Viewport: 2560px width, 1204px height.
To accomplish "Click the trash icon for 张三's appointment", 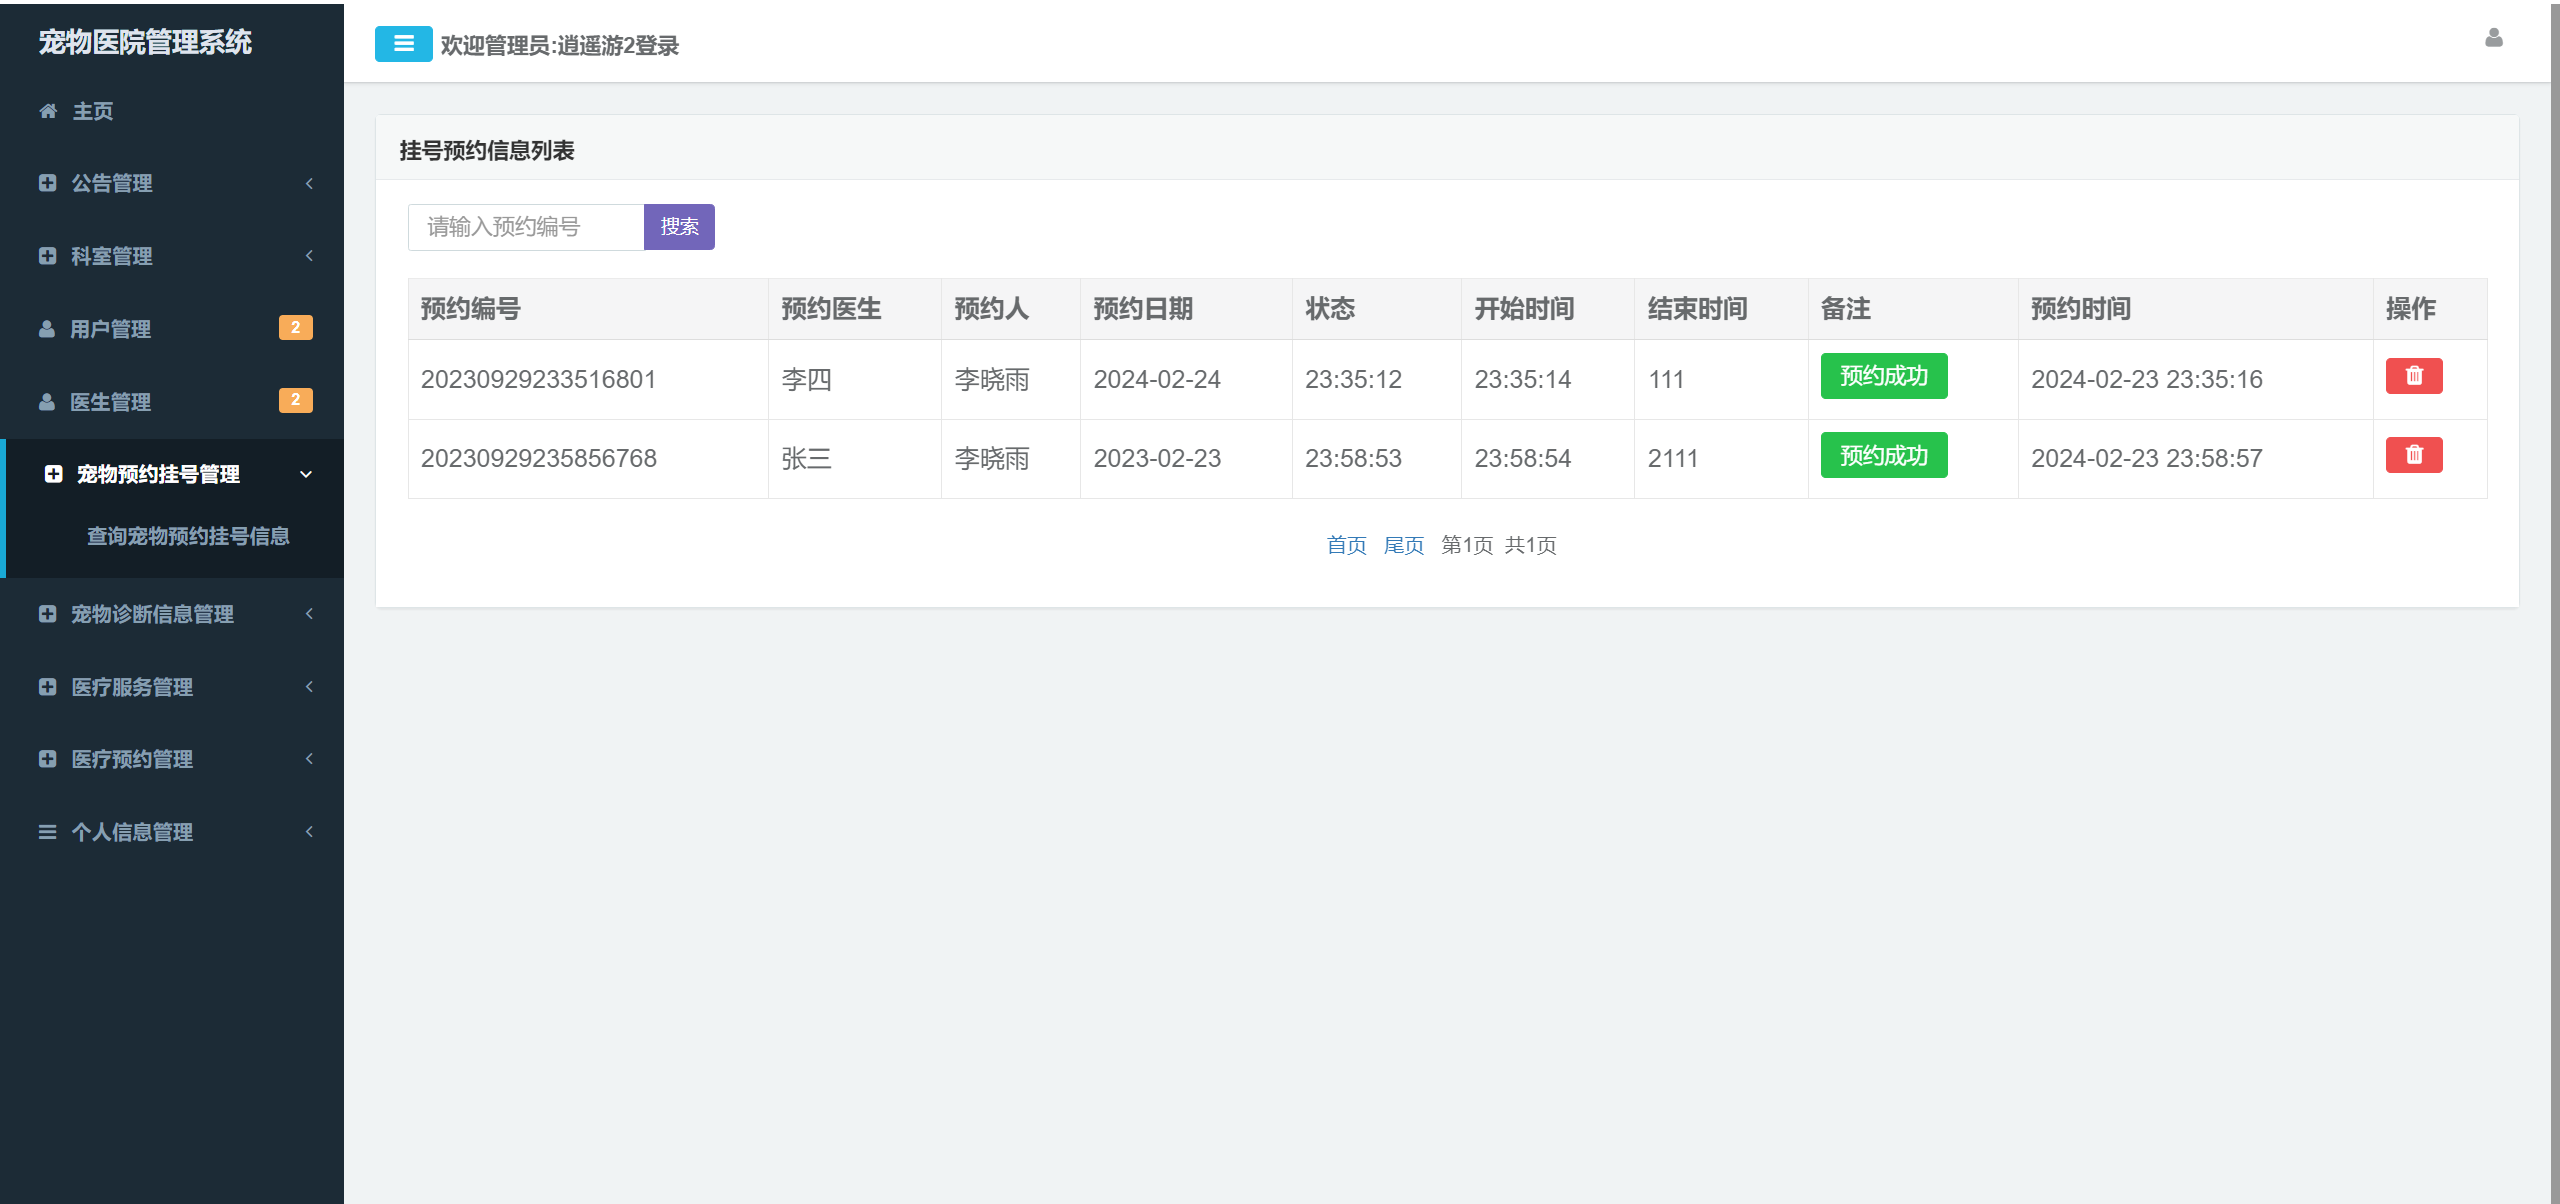I will pyautogui.click(x=2414, y=455).
